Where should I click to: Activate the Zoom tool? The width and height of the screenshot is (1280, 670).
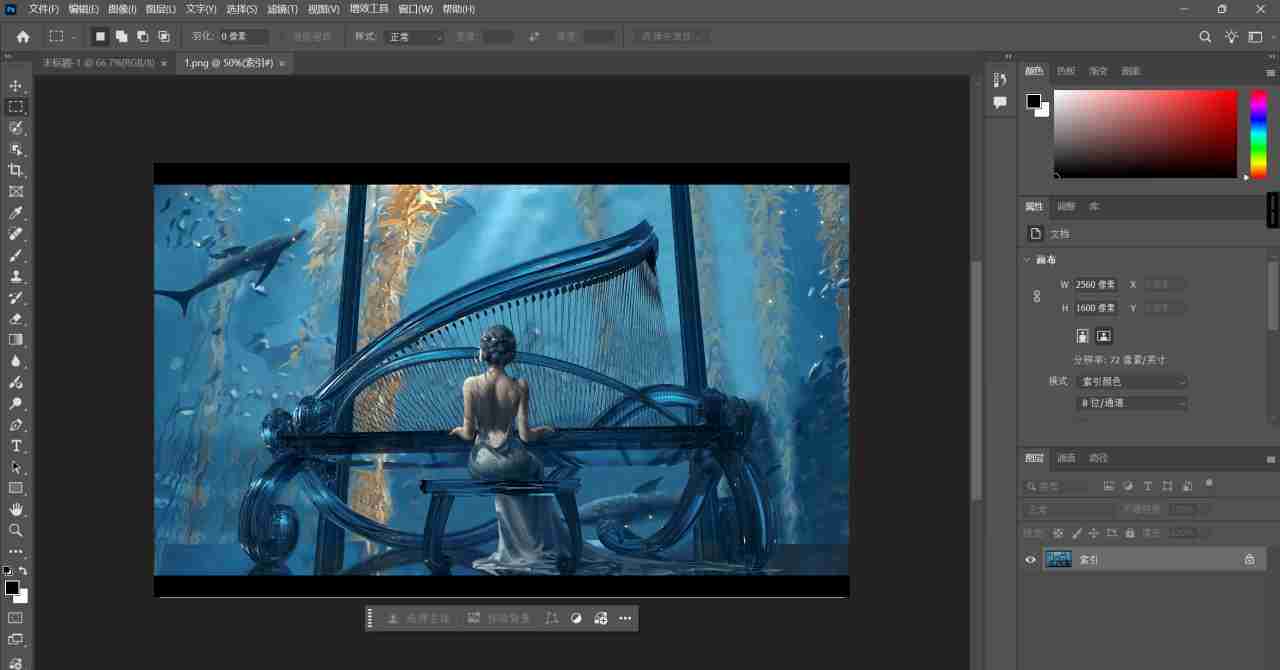tap(16, 530)
